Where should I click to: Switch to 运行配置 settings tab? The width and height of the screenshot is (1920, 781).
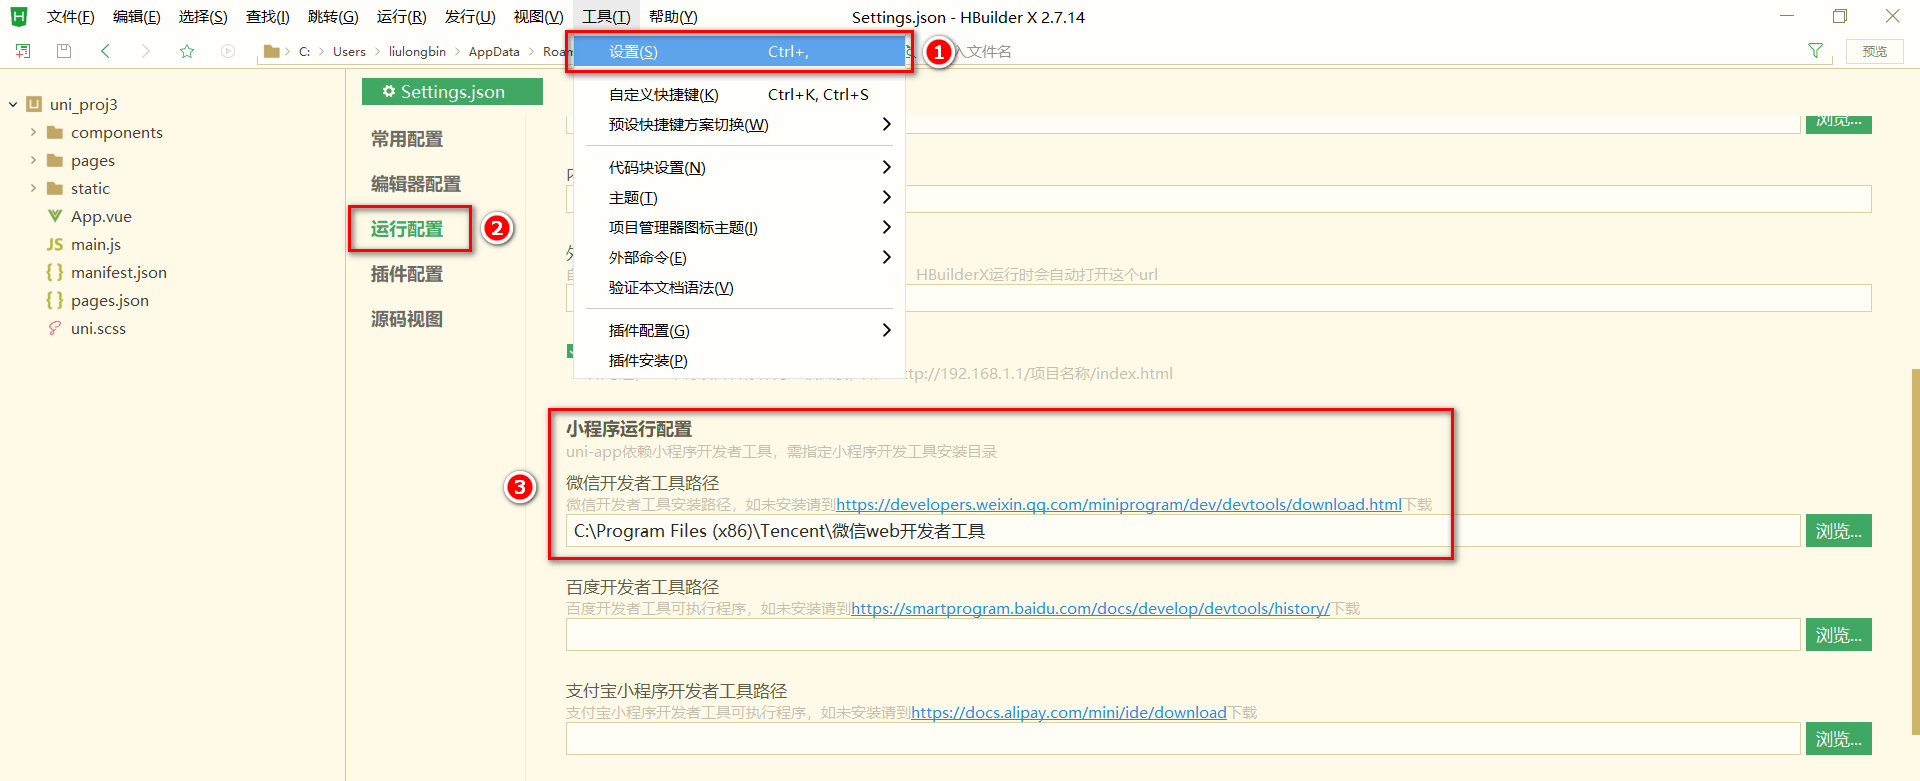point(407,229)
